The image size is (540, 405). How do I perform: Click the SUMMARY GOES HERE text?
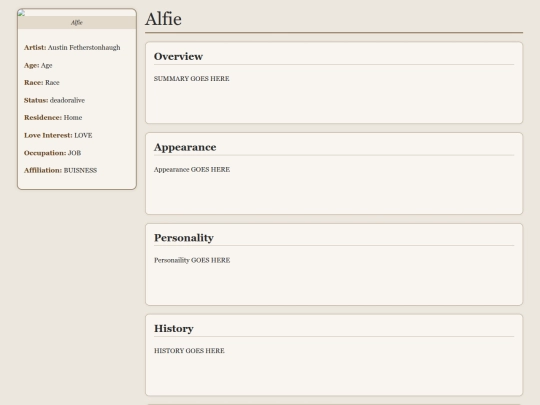pos(191,79)
